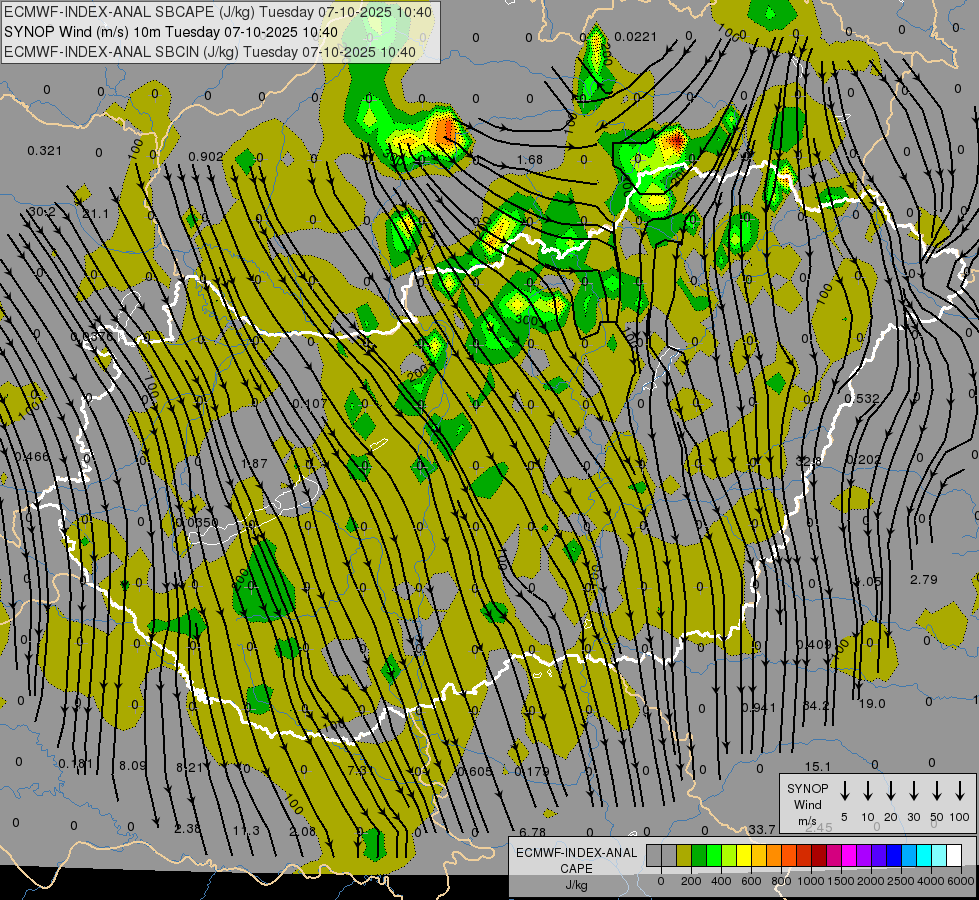Pick the yellow swatch in CAPE legend

click(x=745, y=855)
